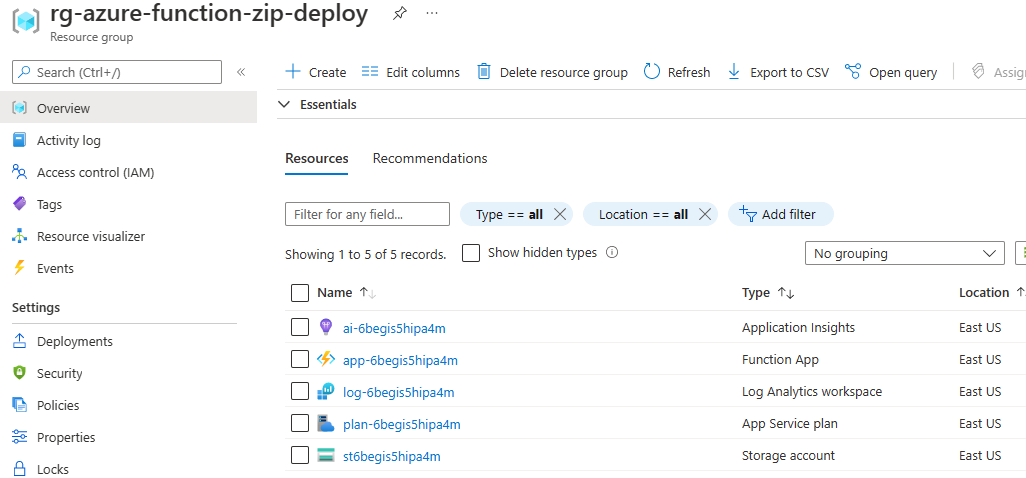Click the Edit columns icon
The height and width of the screenshot is (478, 1026).
pos(370,71)
